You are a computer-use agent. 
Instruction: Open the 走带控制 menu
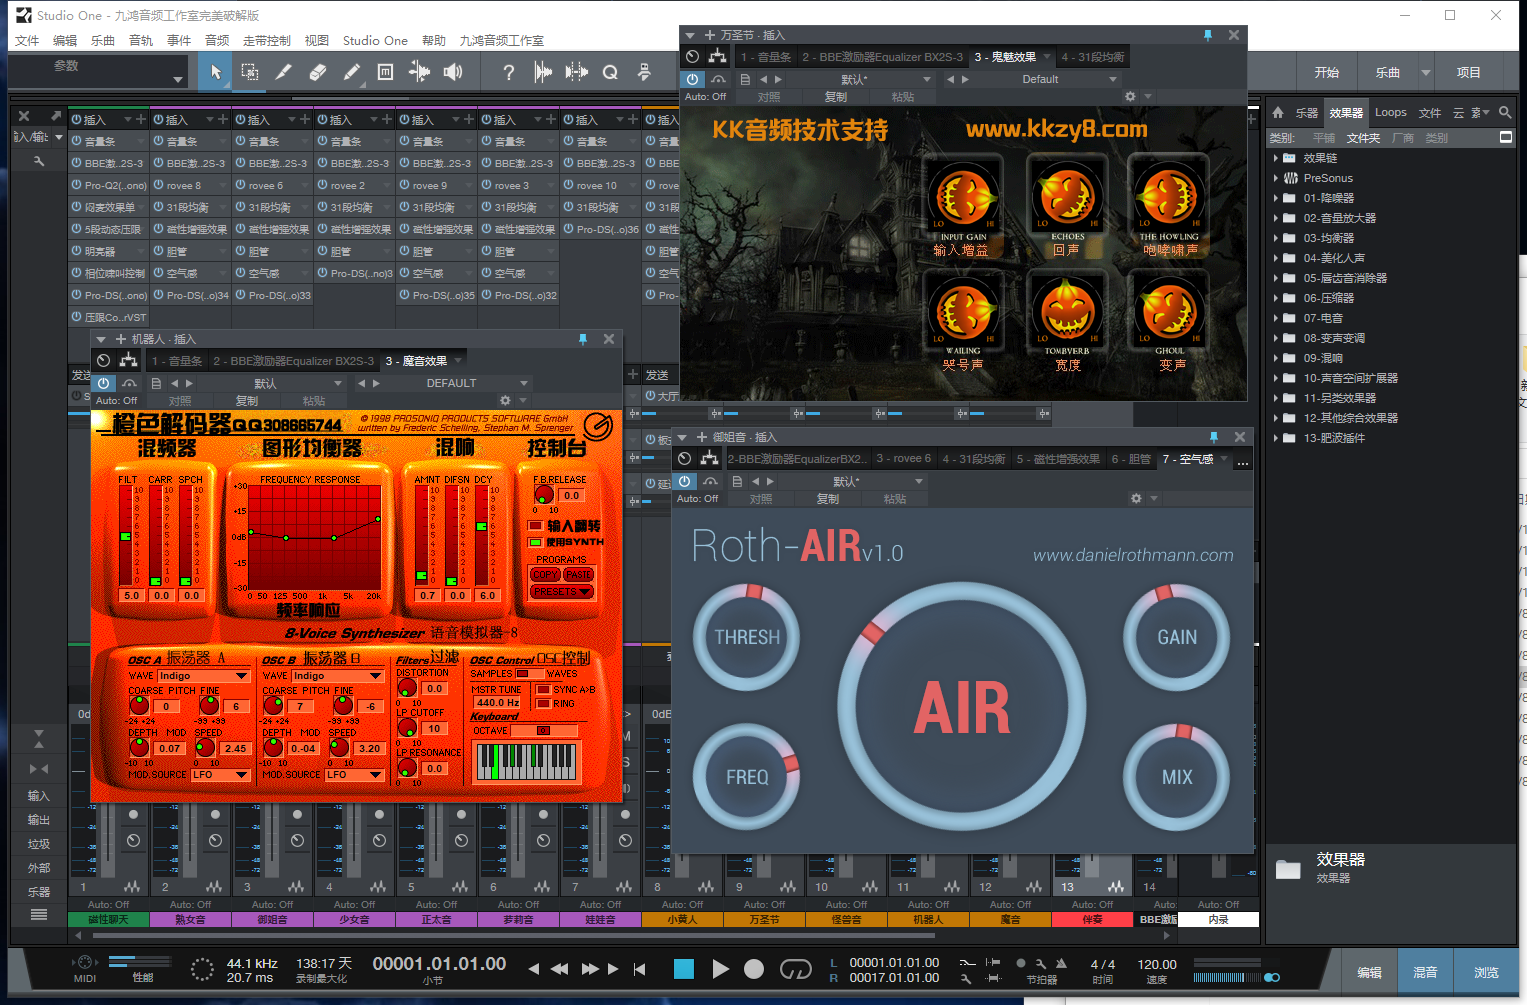click(x=266, y=41)
